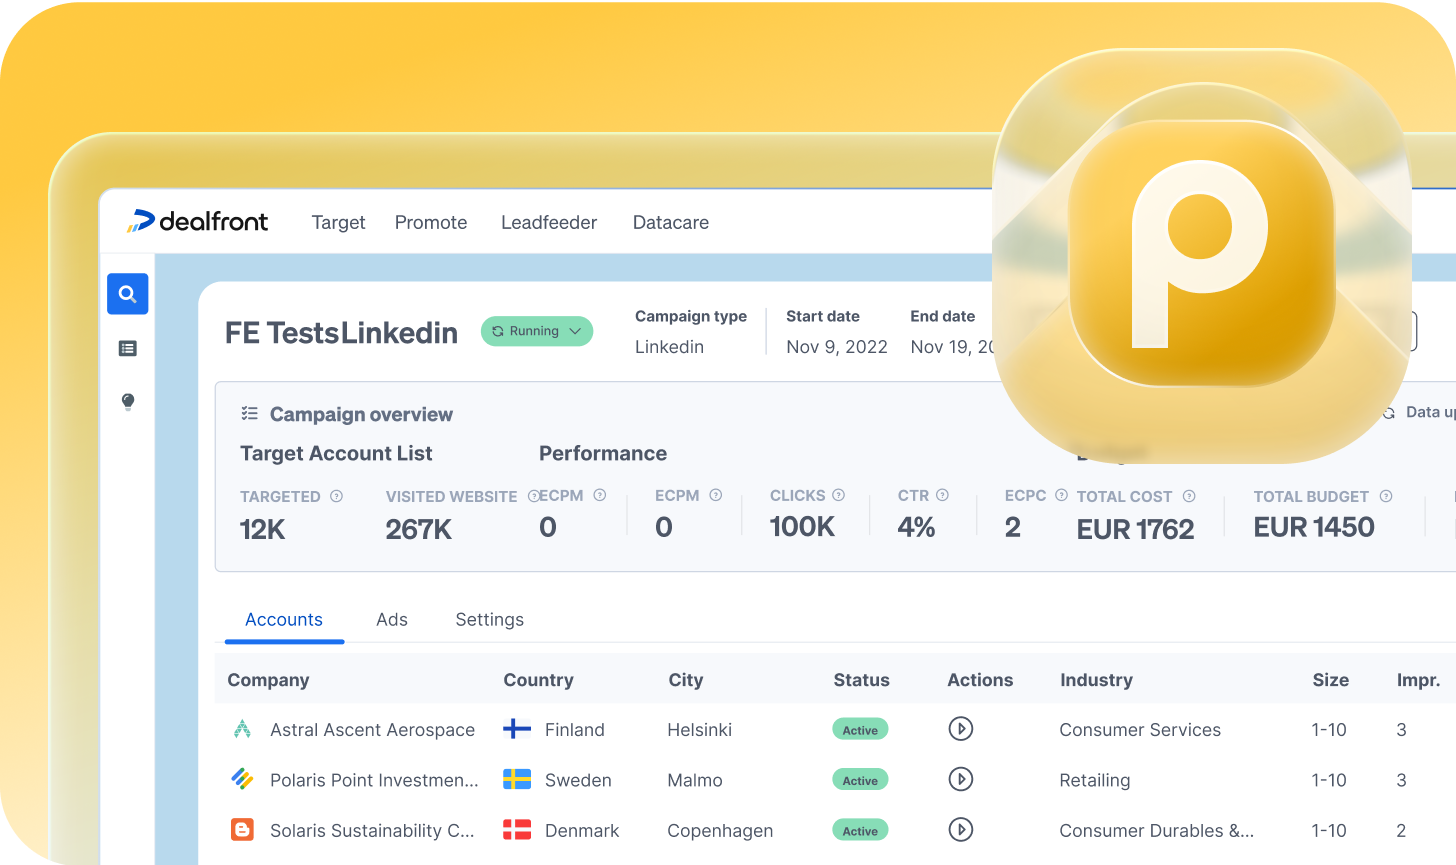The width and height of the screenshot is (1456, 865).
Task: Click the Astral Ascent Aerospace company logo
Action: pyautogui.click(x=242, y=729)
